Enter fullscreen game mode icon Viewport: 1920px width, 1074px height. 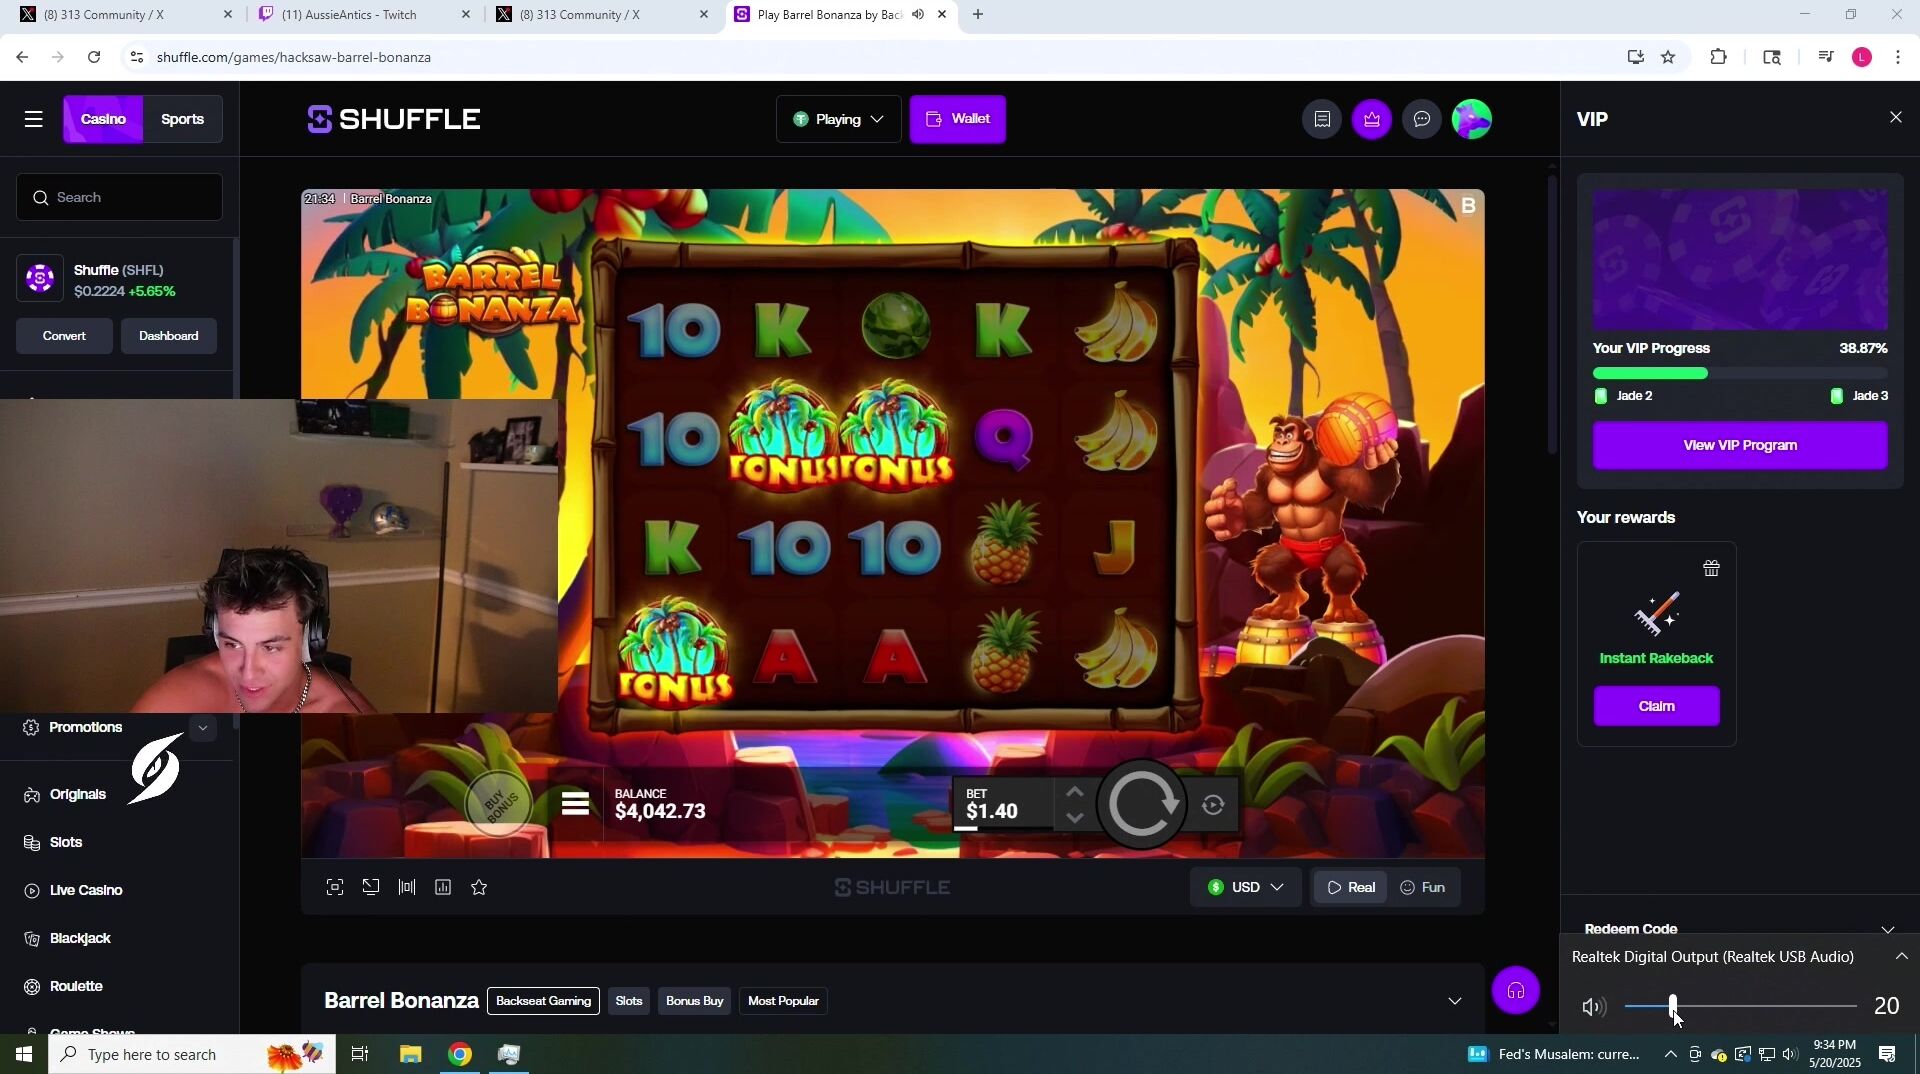[x=335, y=888]
